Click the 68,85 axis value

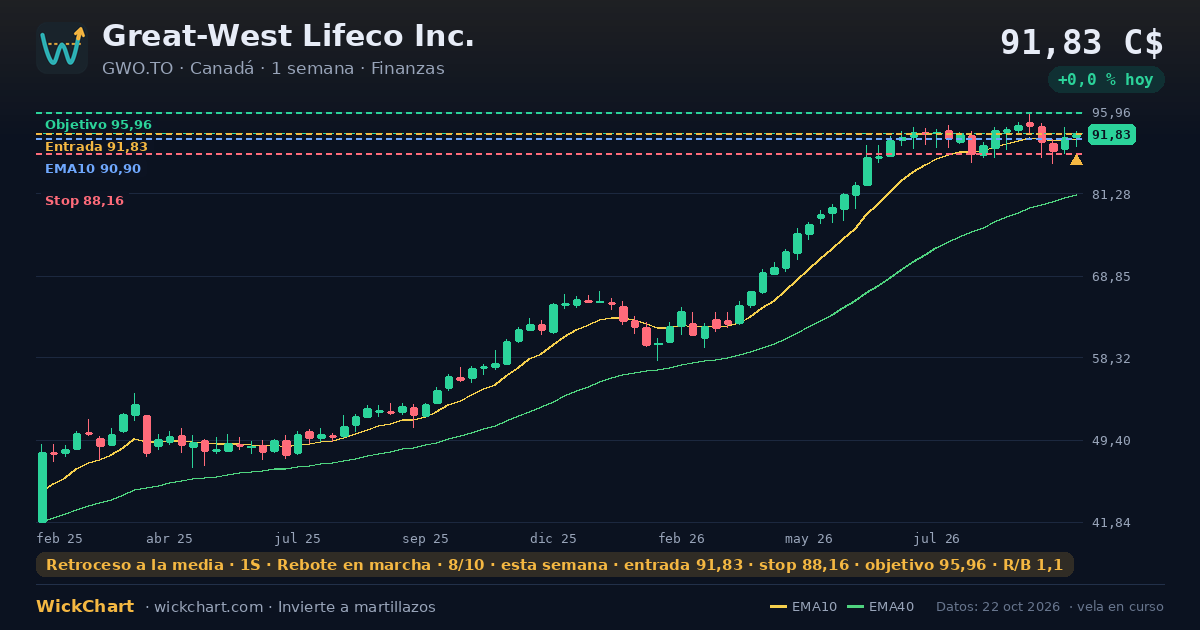click(1111, 276)
